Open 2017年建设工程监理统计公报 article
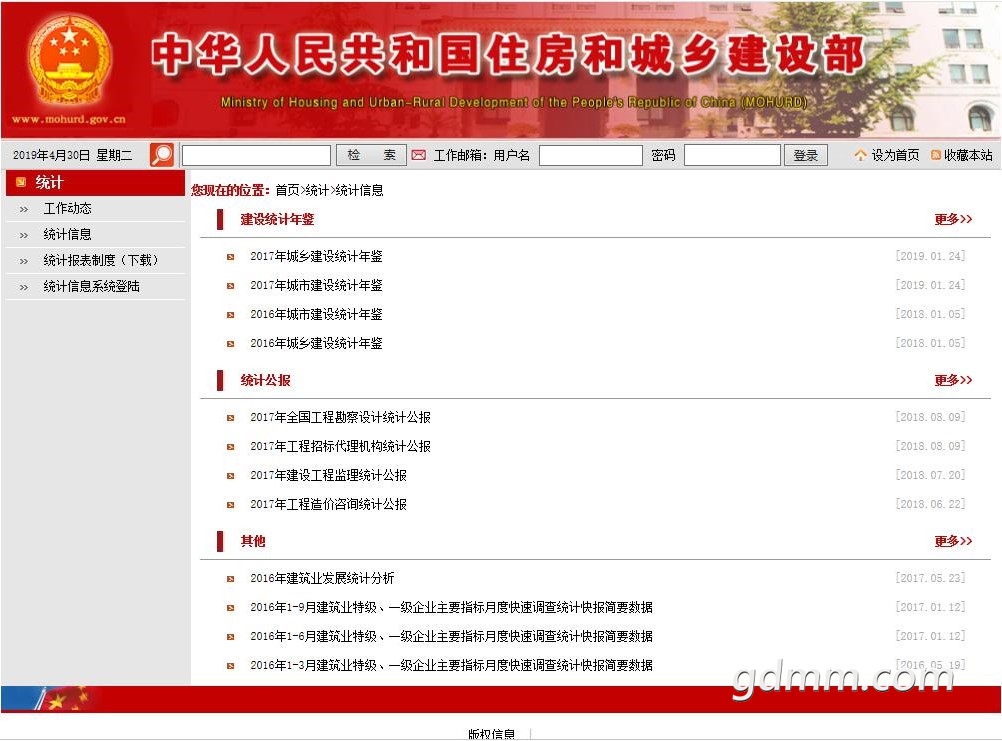 (328, 475)
